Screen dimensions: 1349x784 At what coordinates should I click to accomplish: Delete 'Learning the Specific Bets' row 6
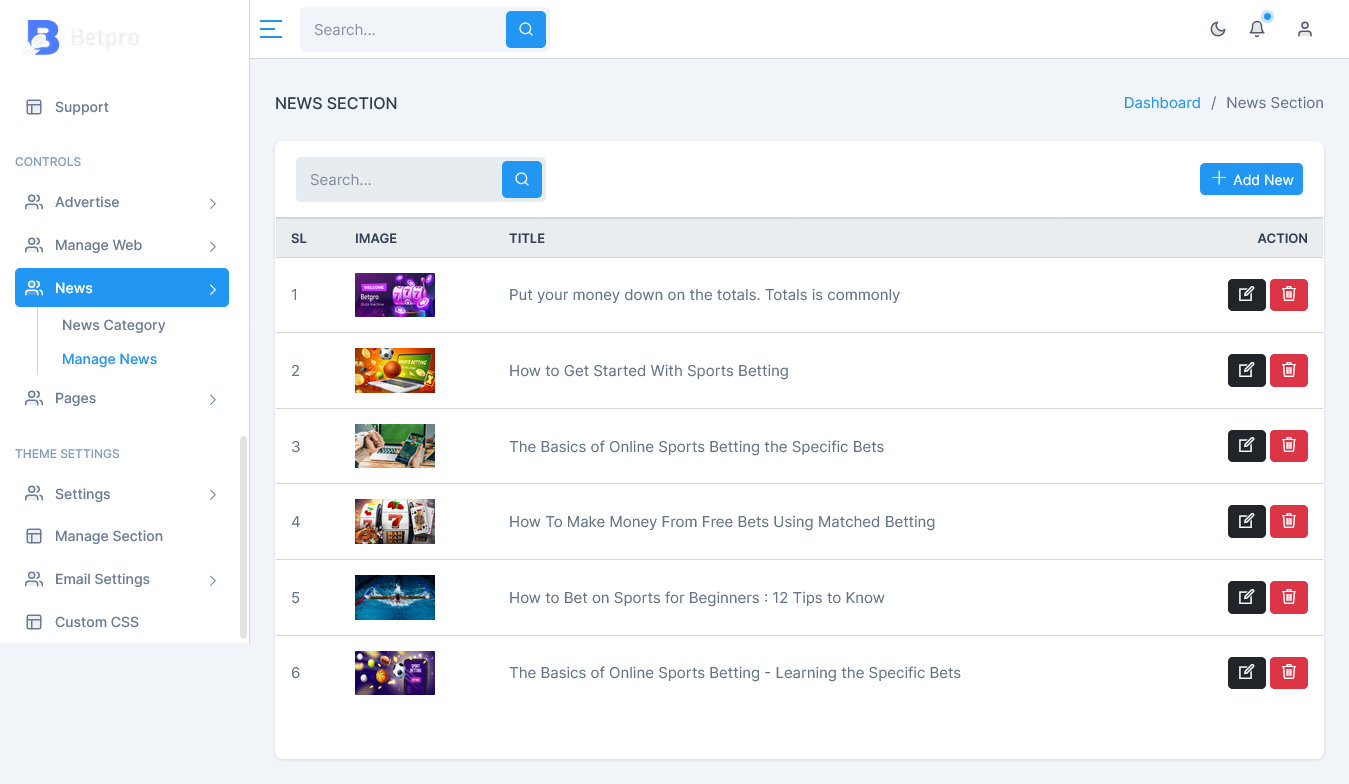point(1289,673)
